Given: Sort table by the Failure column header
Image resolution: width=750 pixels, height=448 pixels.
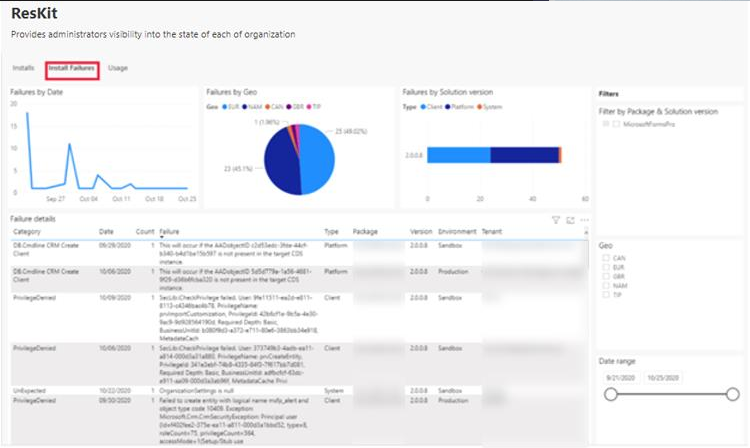Looking at the screenshot, I should click(170, 231).
